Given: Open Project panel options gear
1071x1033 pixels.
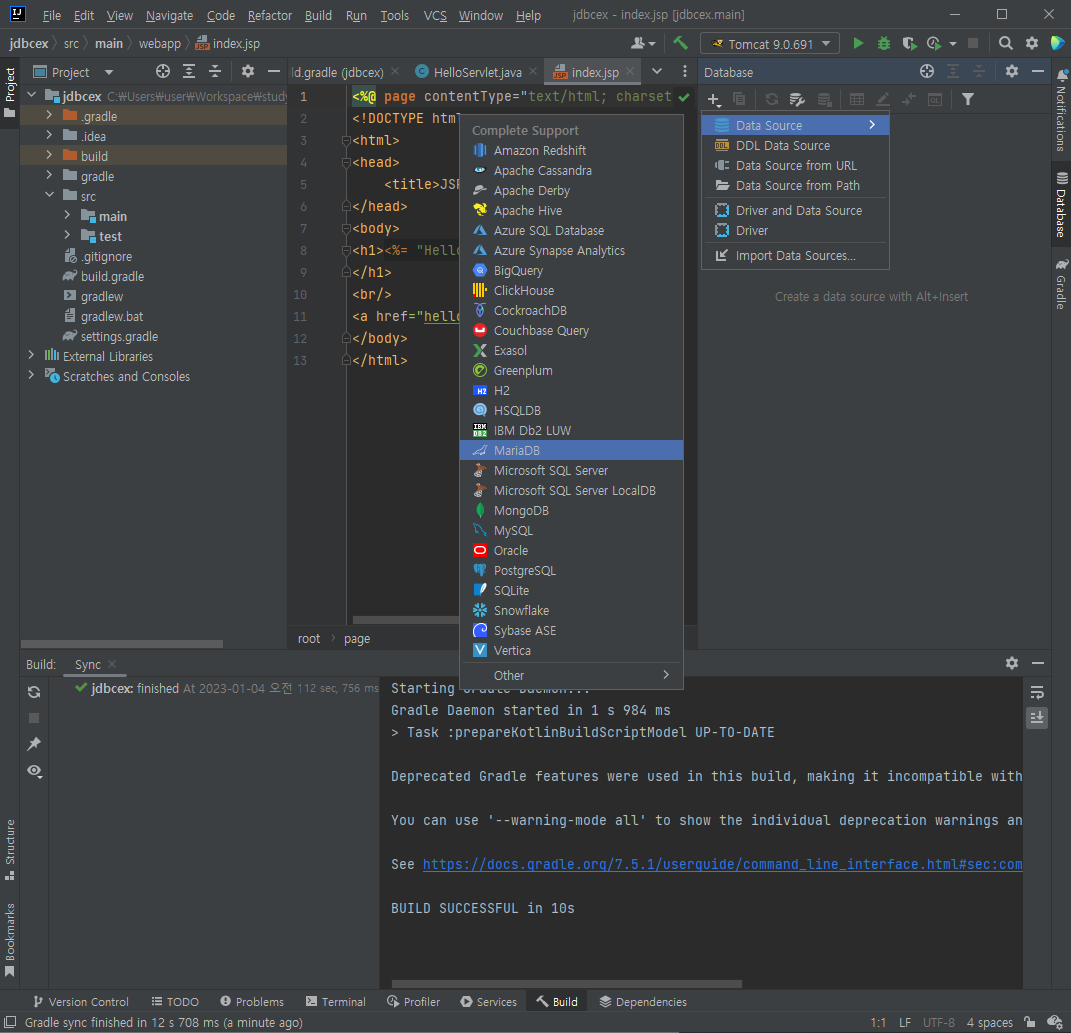Looking at the screenshot, I should click(x=248, y=71).
